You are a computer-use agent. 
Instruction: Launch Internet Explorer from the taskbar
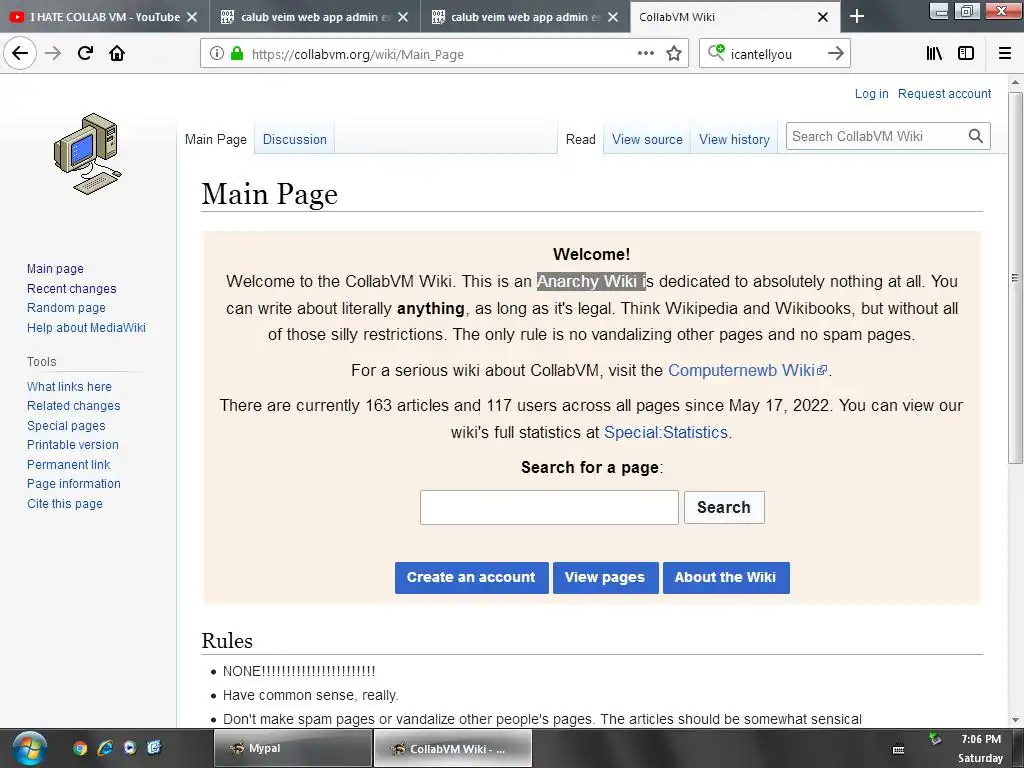pyautogui.click(x=104, y=748)
